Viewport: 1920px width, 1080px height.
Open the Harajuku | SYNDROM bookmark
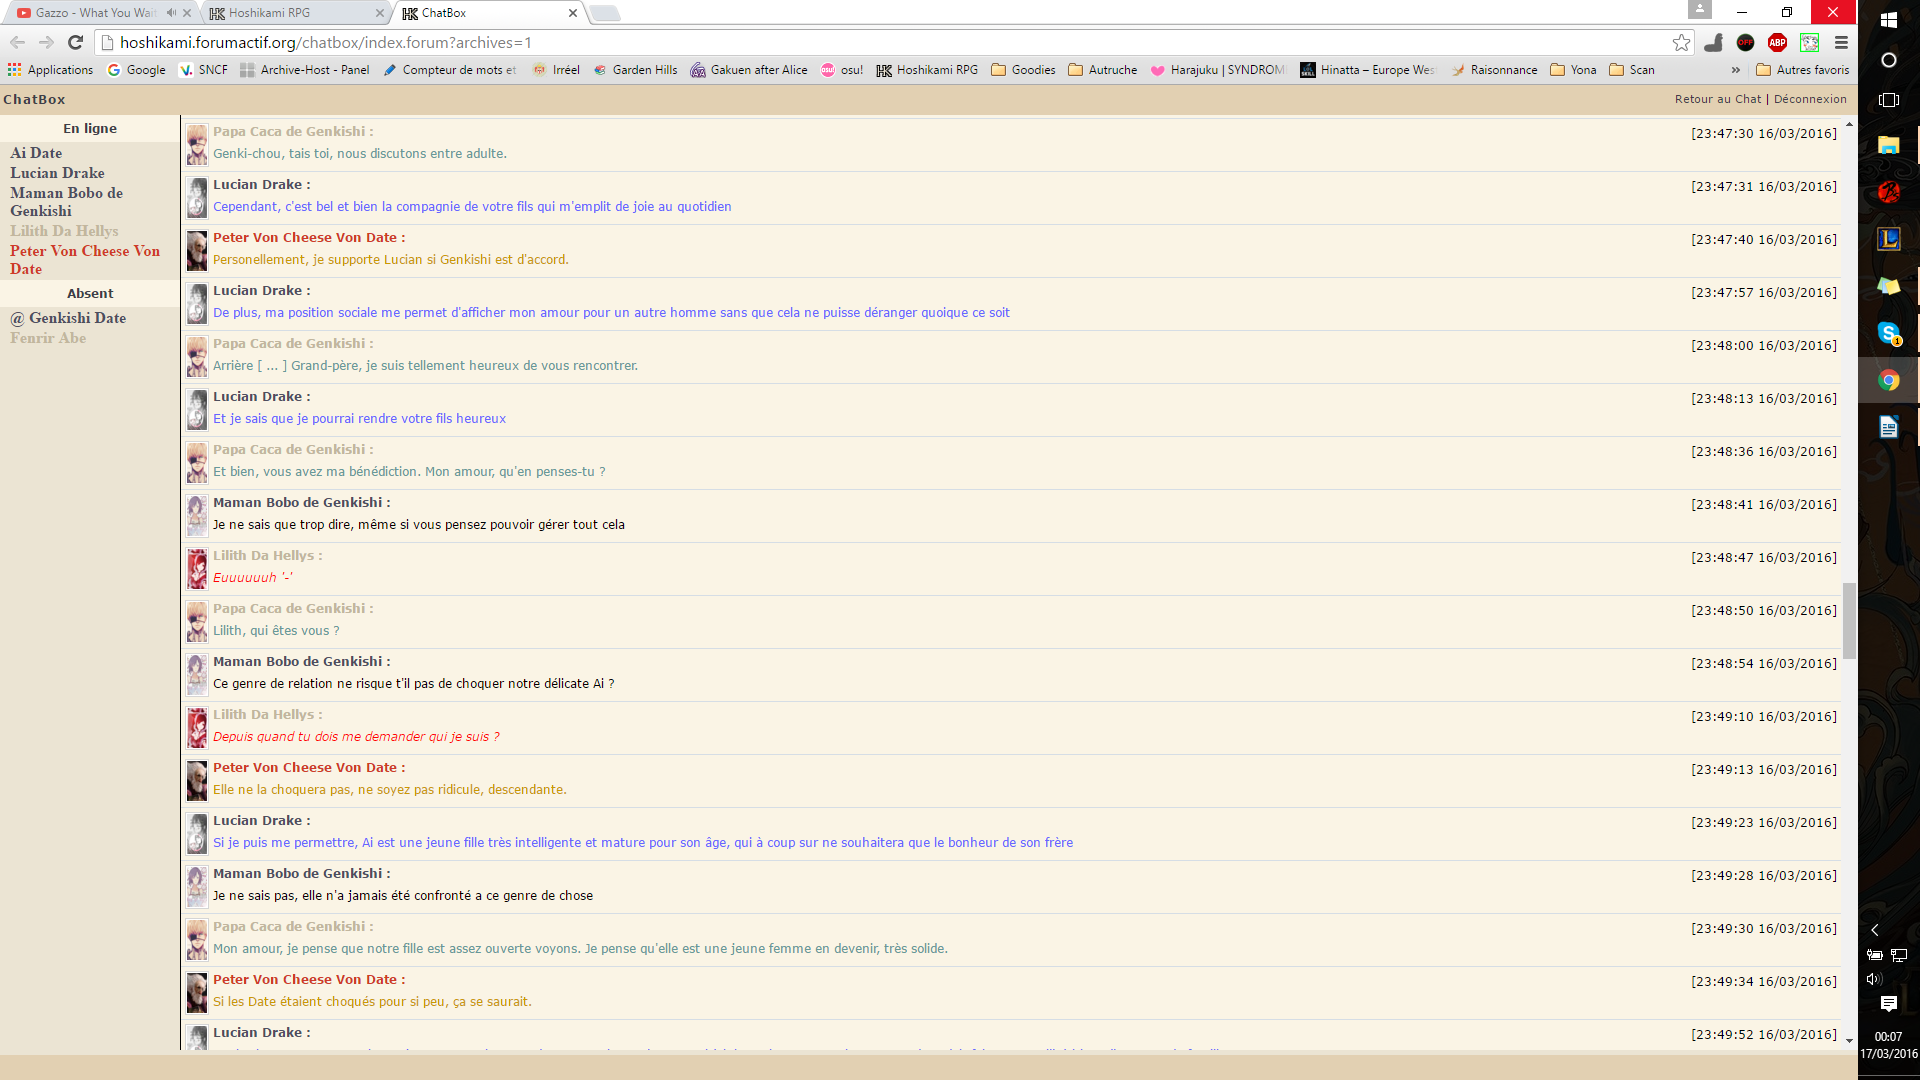click(x=1218, y=70)
